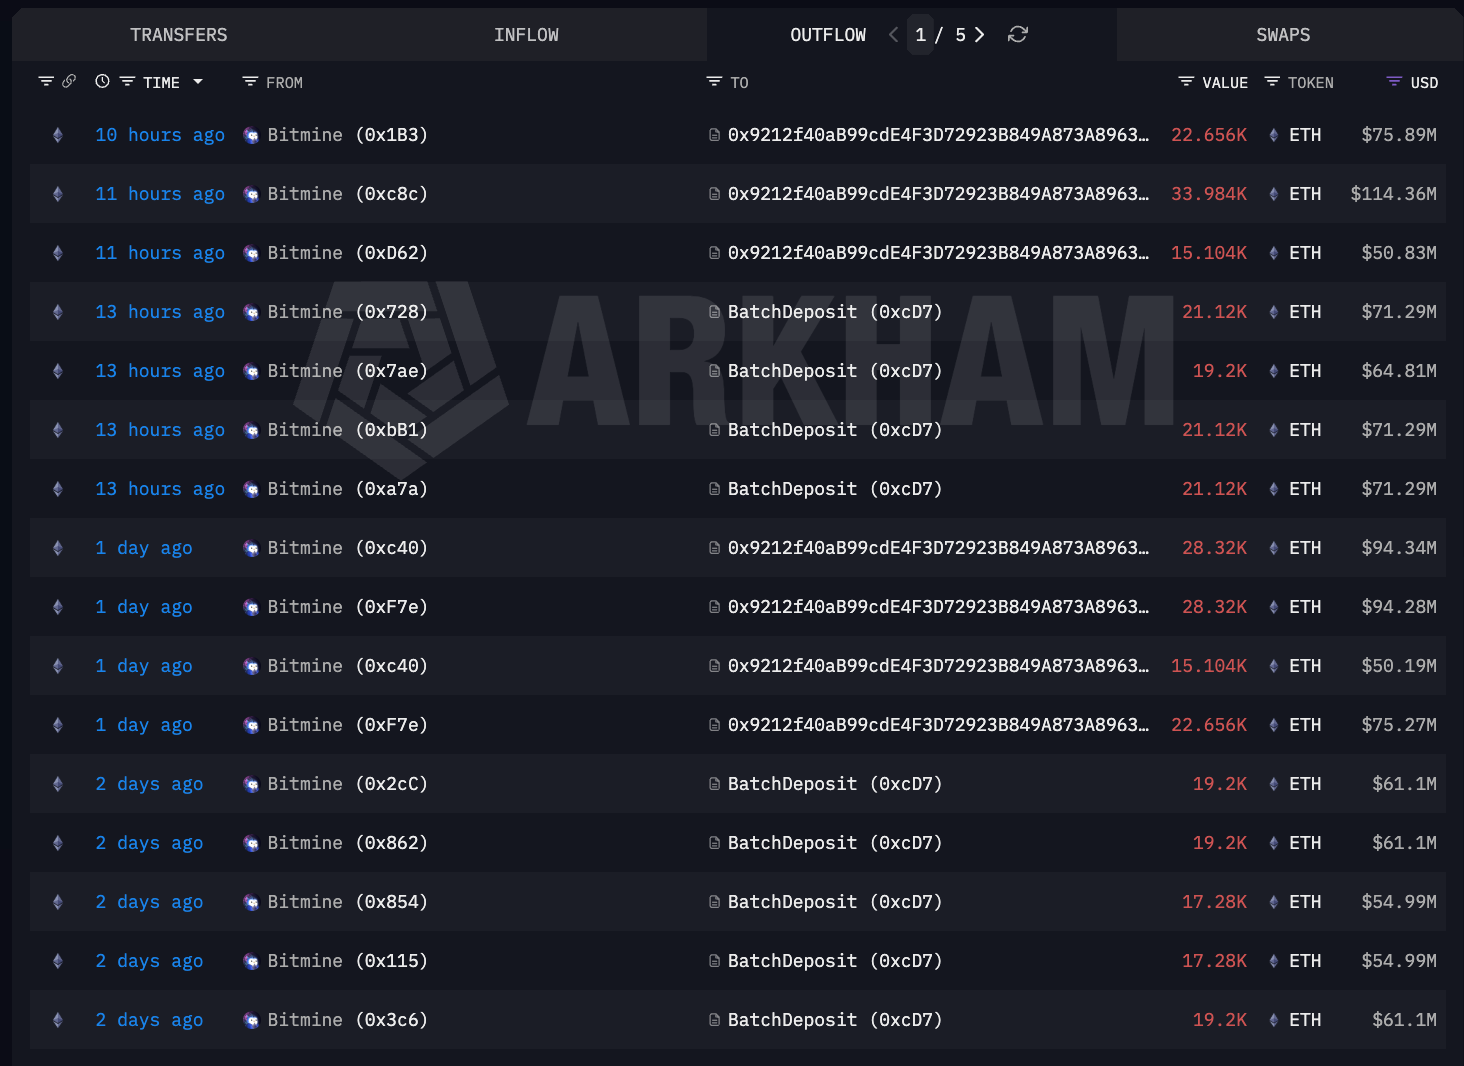Switch to the TRANSFERS tab
Viewport: 1464px width, 1066px height.
pyautogui.click(x=179, y=35)
